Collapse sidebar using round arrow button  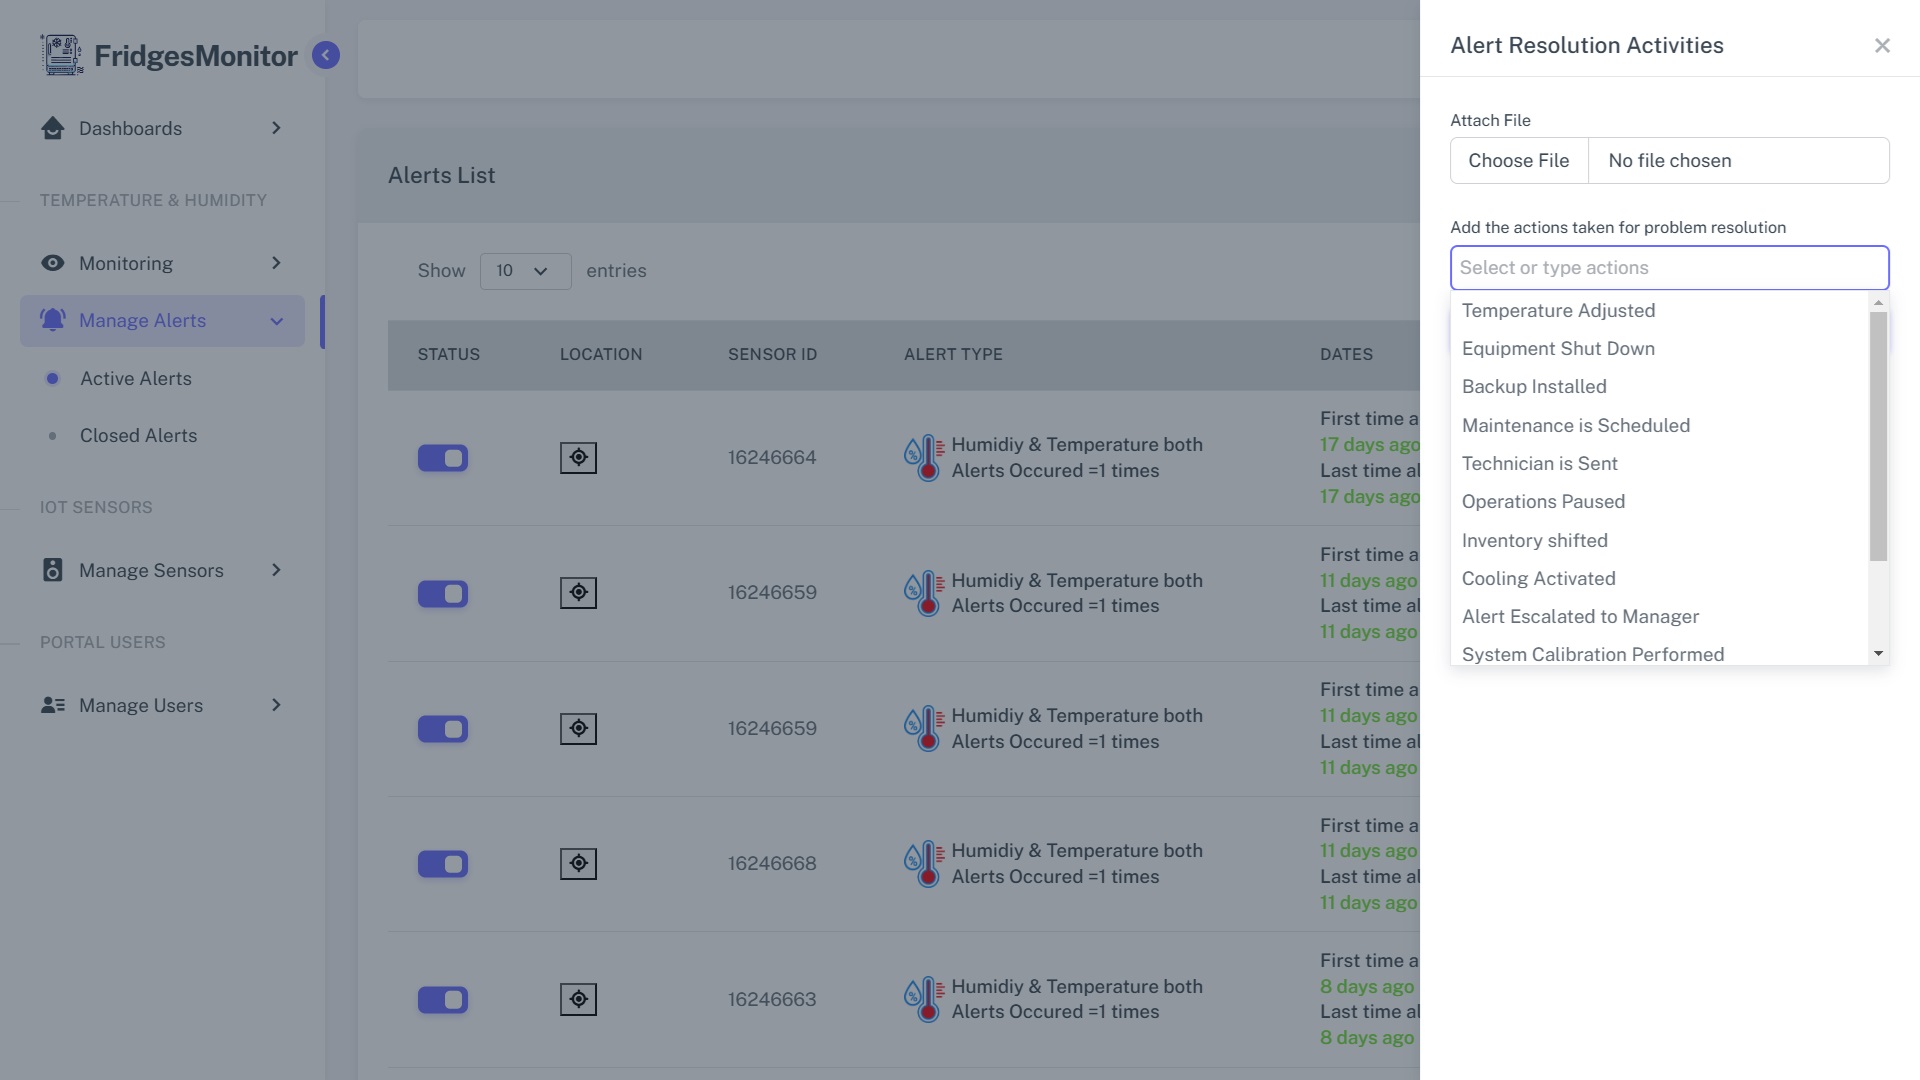coord(325,55)
